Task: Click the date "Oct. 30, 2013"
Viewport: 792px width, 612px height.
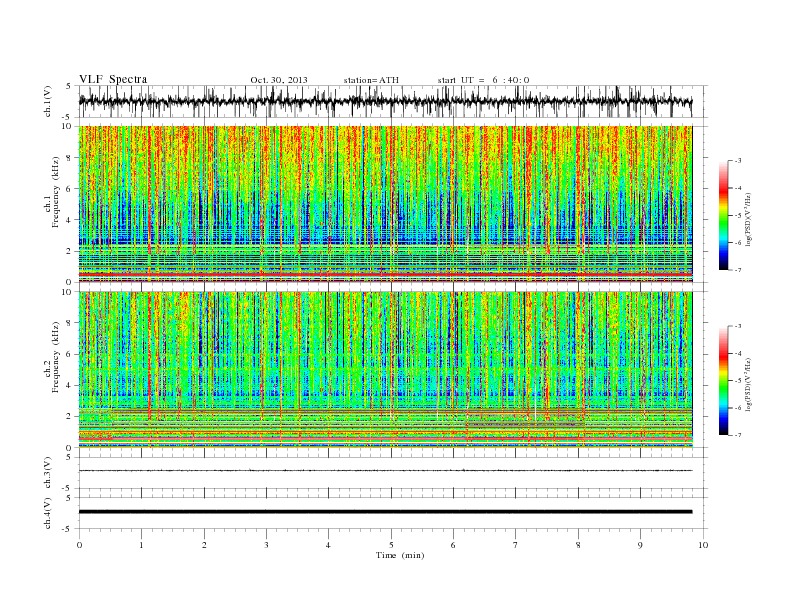Action: point(279,80)
